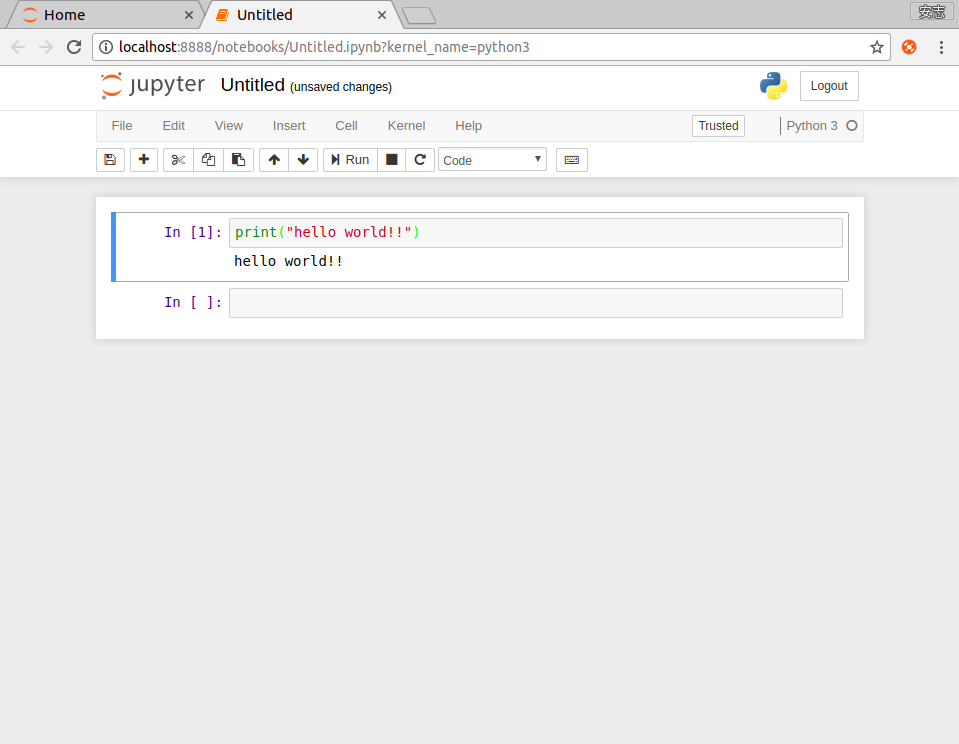The image size is (959, 744).
Task: Open a new browser tab
Action: [420, 15]
